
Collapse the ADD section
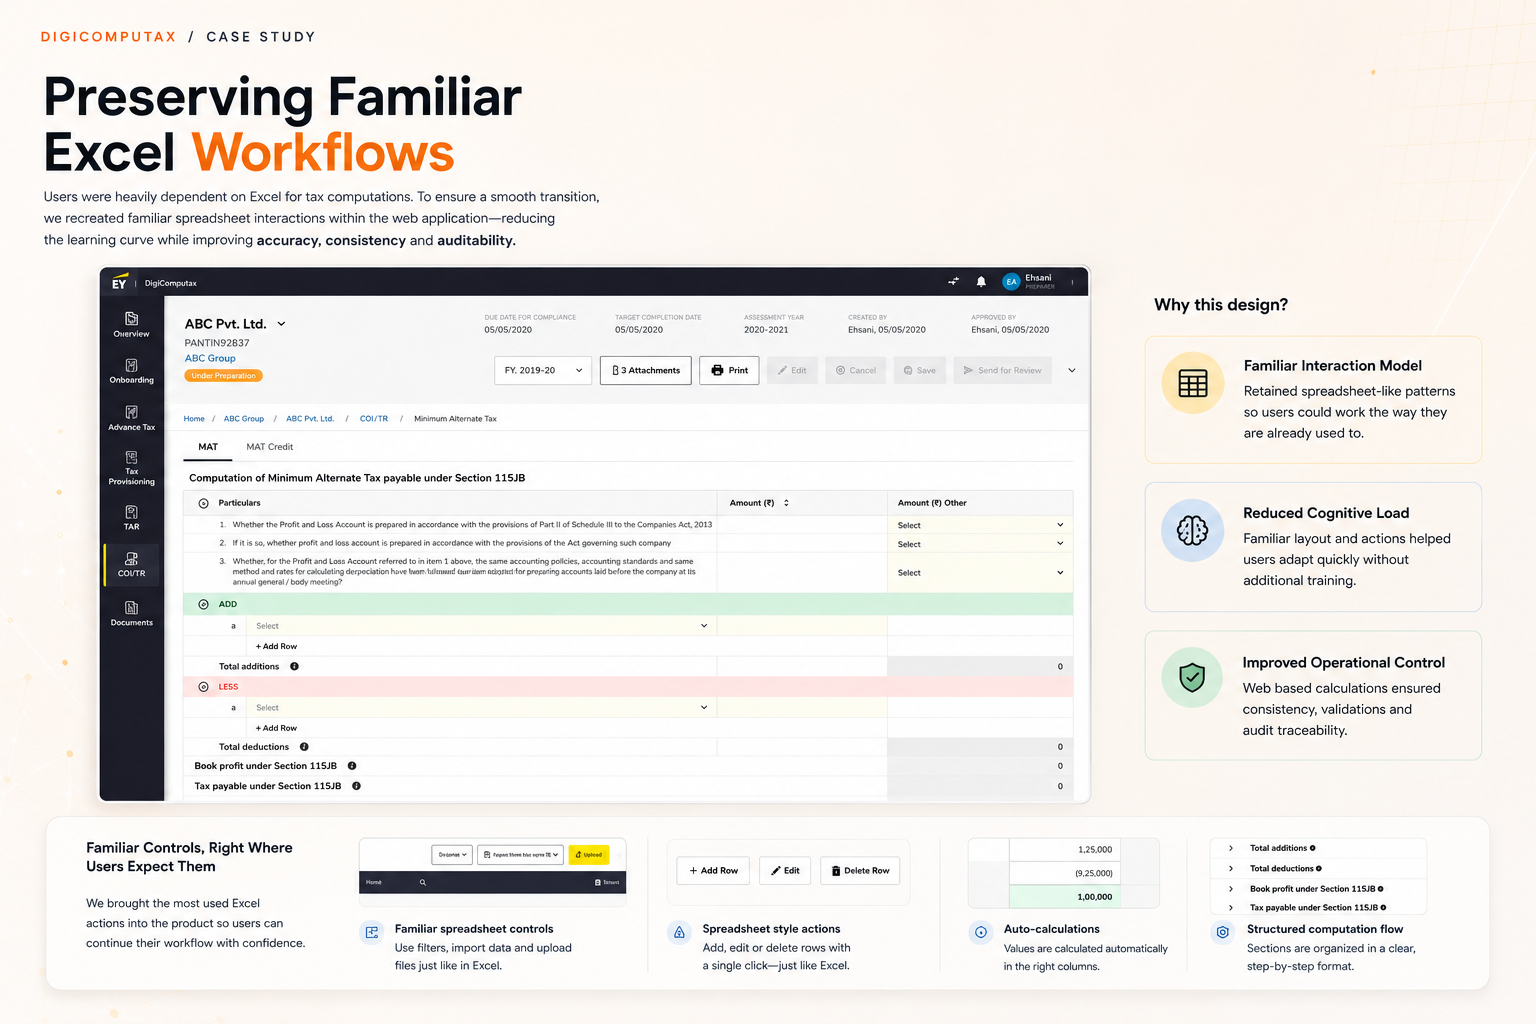point(204,604)
